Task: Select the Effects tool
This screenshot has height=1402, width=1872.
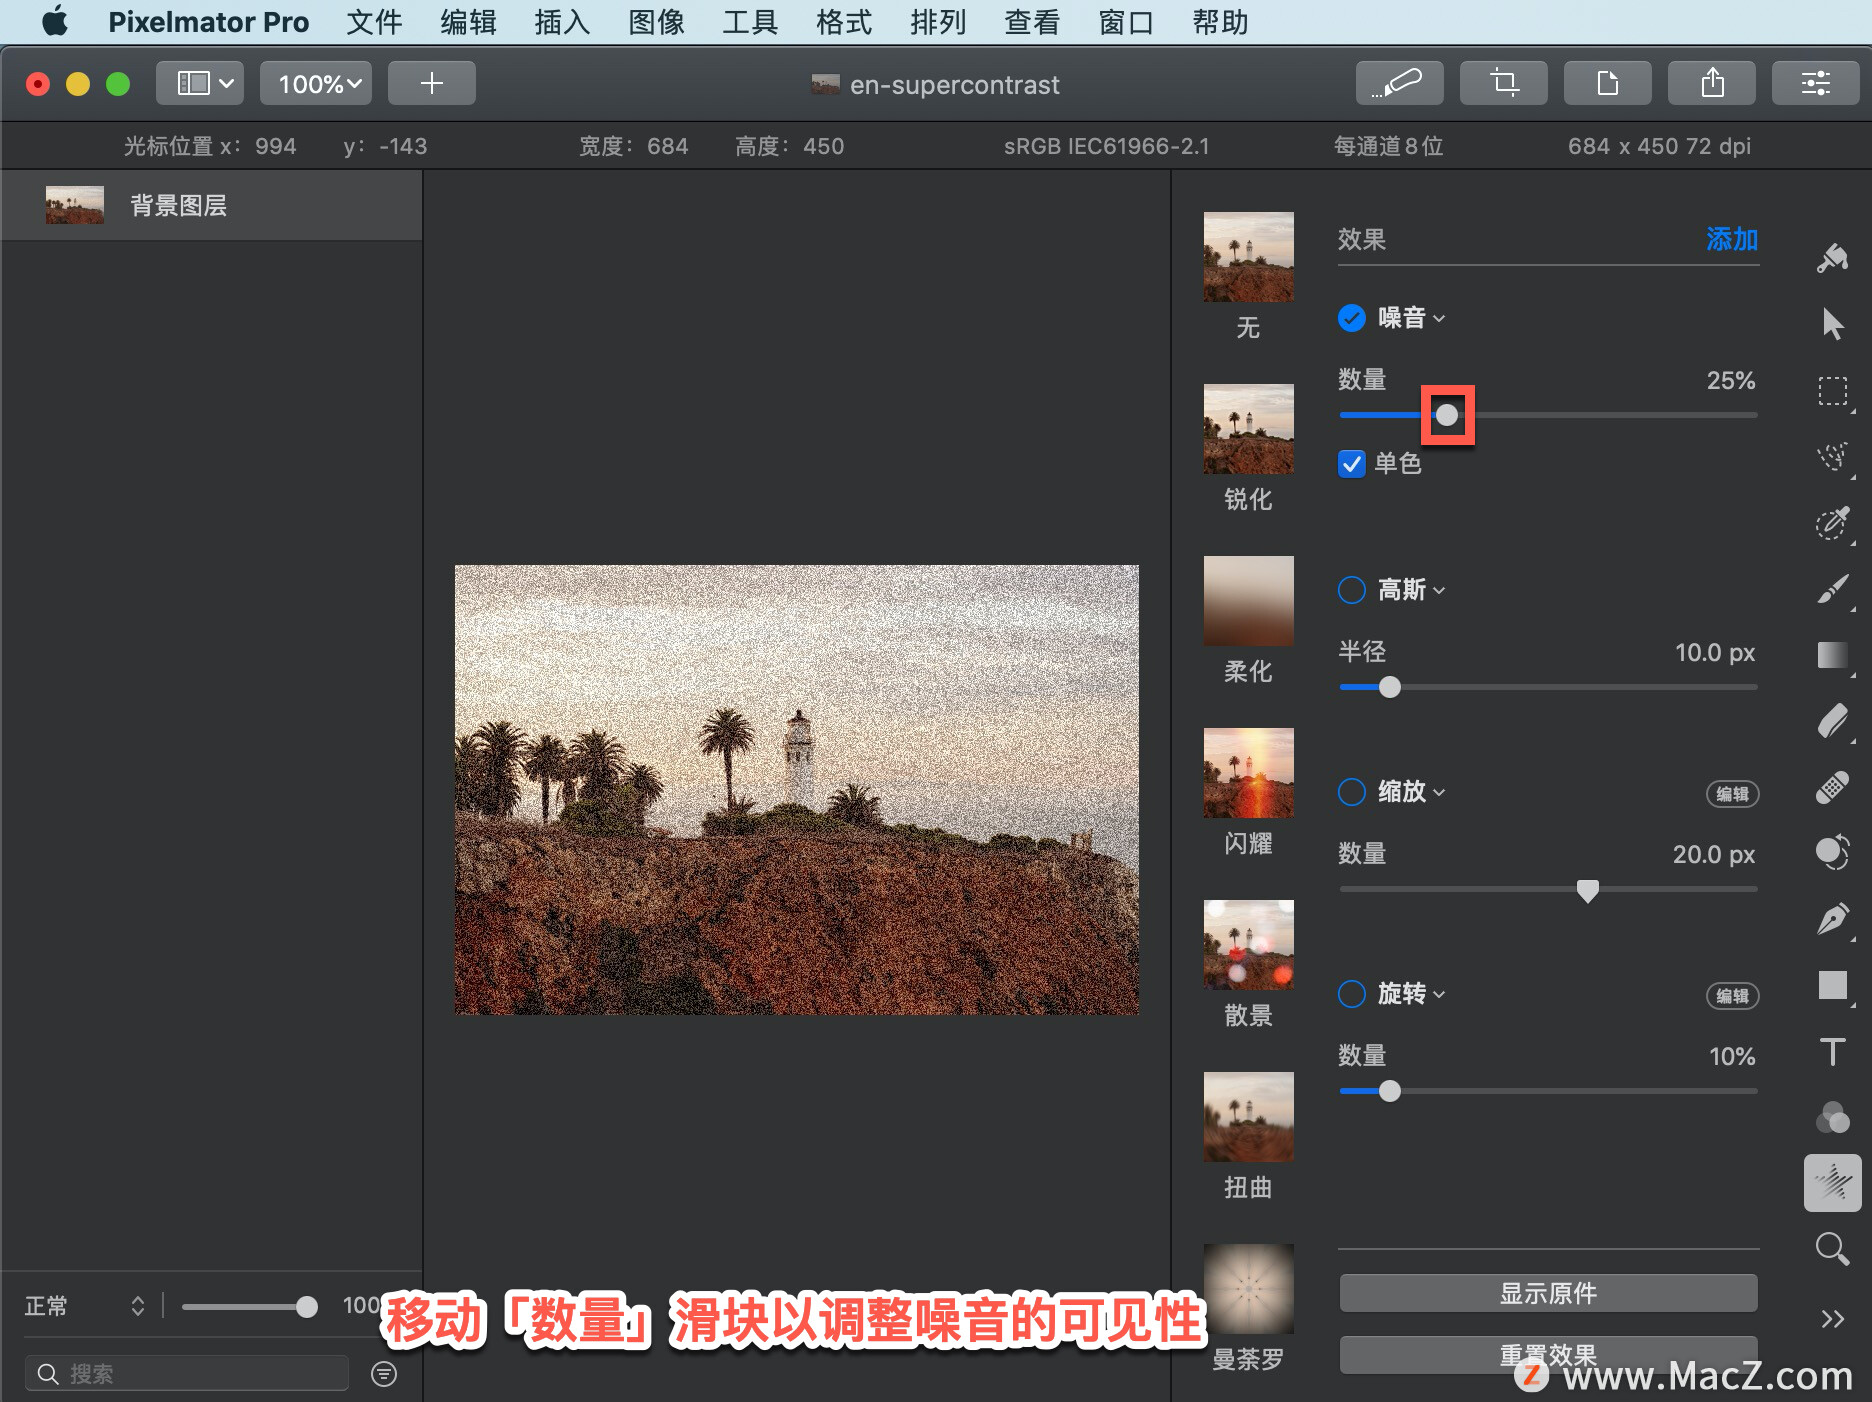Action: (x=1832, y=1183)
